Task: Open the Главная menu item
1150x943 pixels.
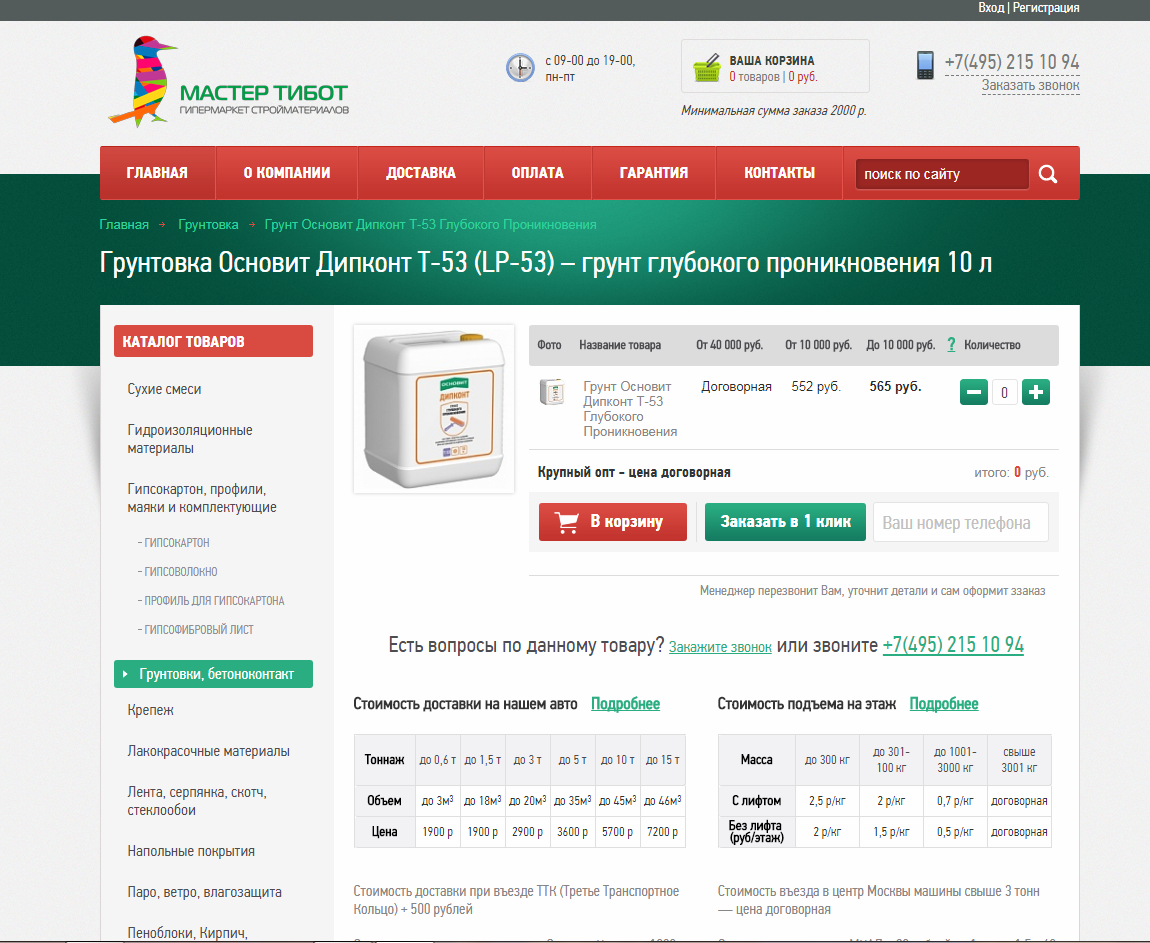Action: 157,173
